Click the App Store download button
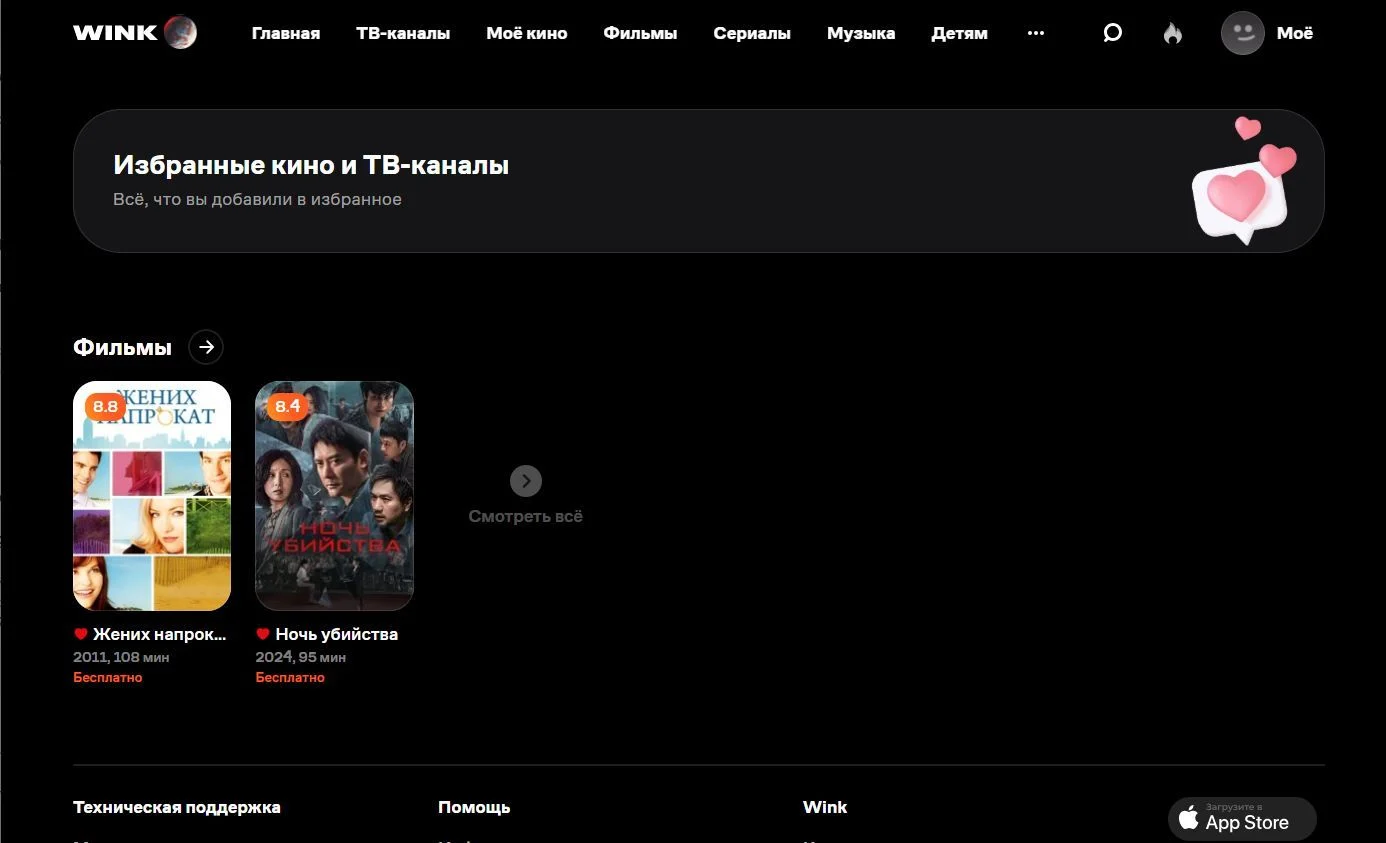The image size is (1386, 843). tap(1242, 819)
